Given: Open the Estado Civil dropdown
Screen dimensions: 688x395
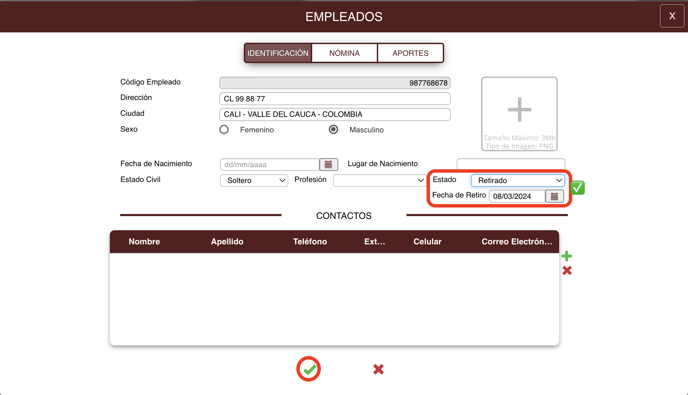Looking at the screenshot, I should pos(254,180).
